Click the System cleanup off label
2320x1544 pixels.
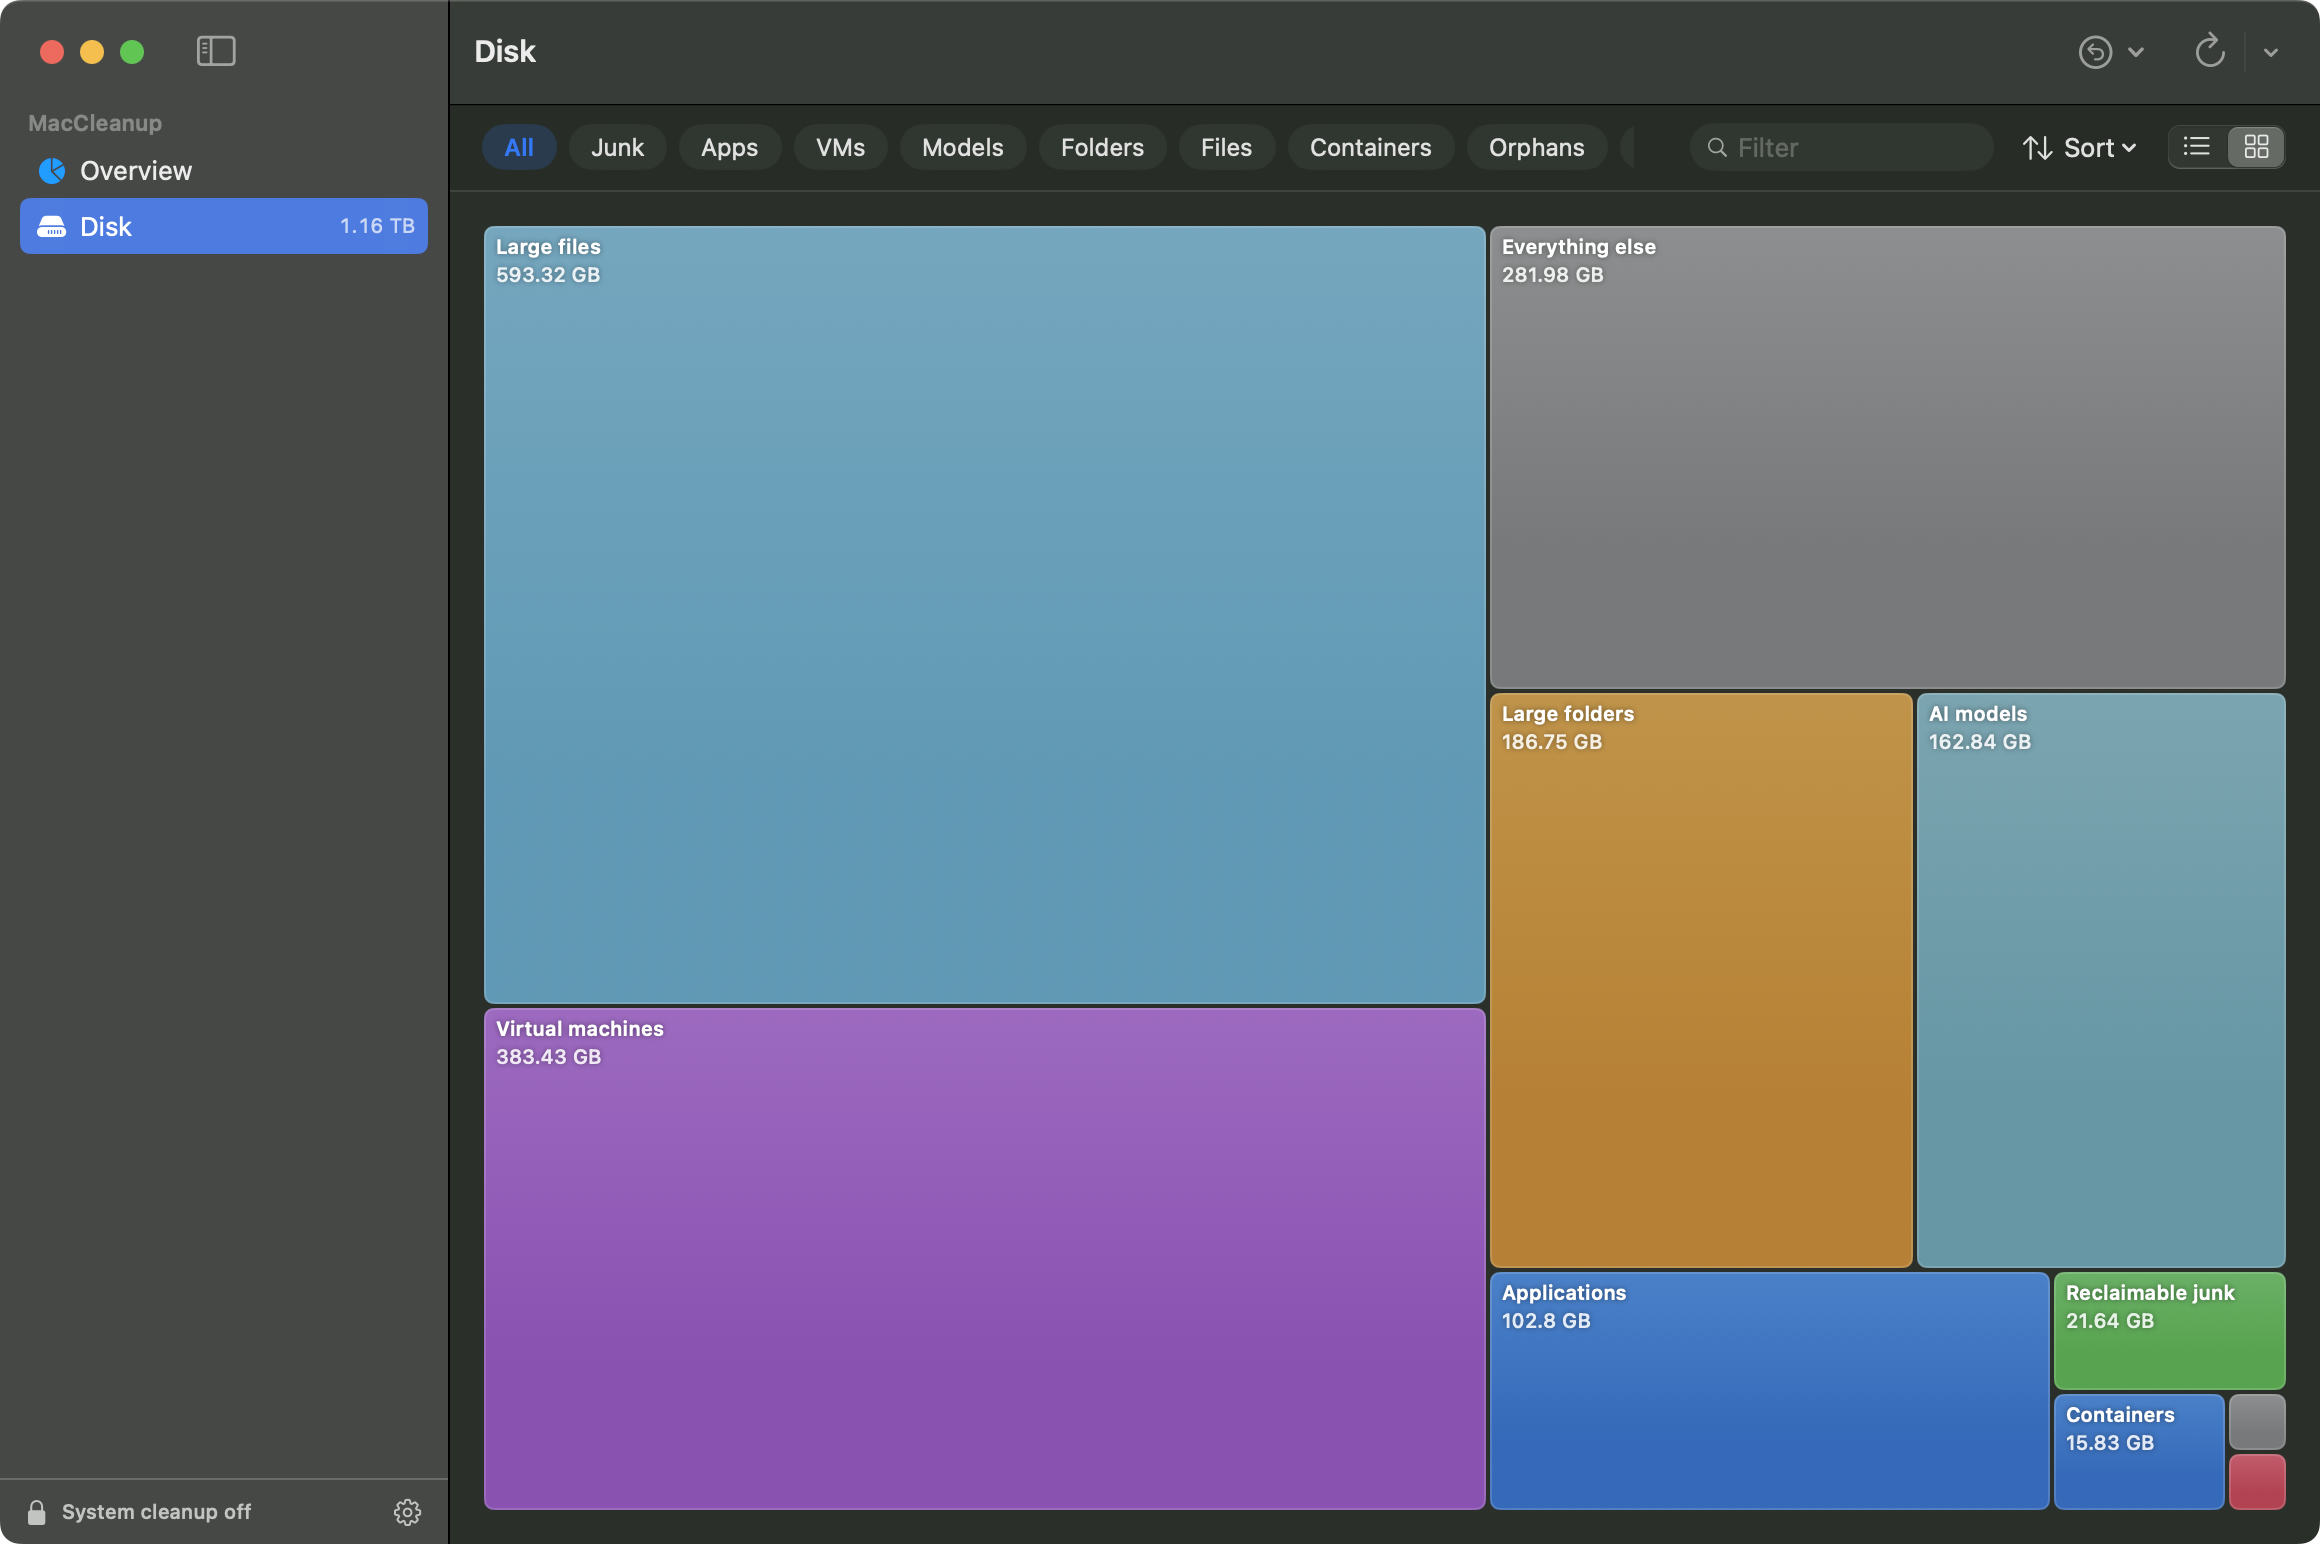coord(156,1512)
